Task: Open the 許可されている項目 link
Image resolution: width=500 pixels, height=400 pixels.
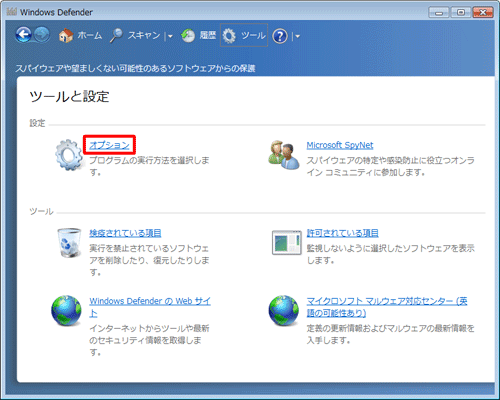Action: click(x=342, y=233)
